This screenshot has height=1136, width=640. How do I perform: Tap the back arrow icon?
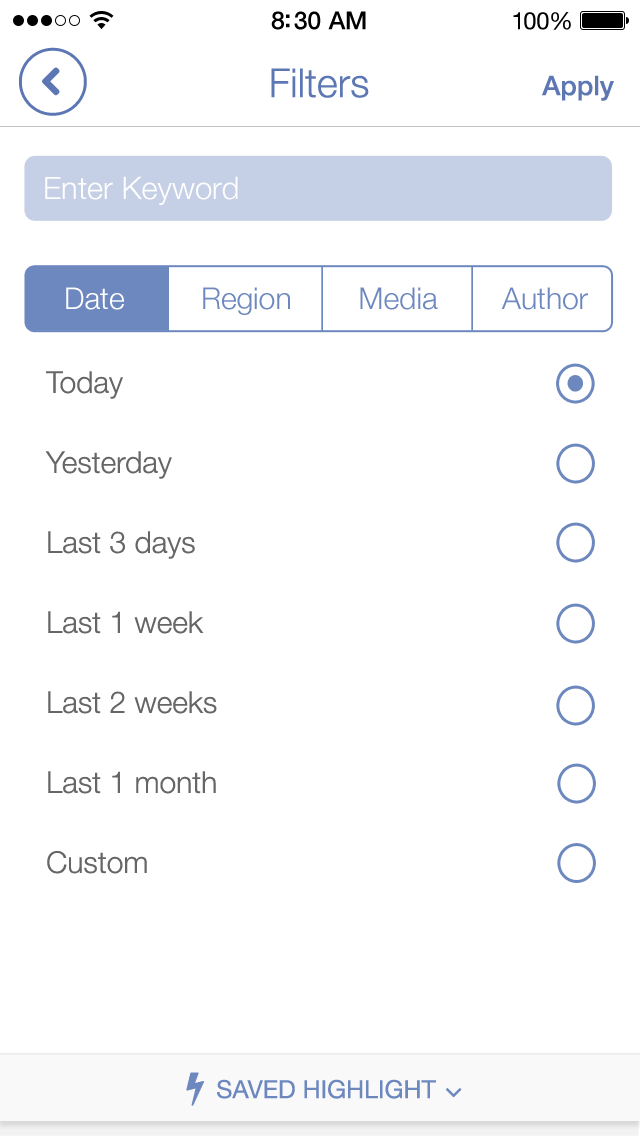[x=53, y=83]
